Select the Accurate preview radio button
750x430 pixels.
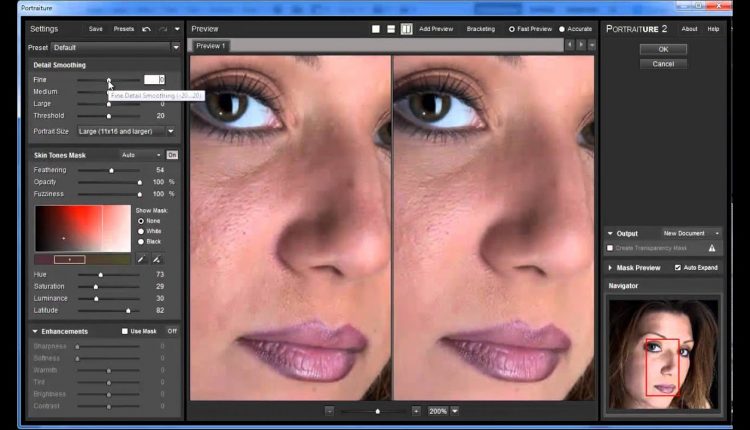pos(561,29)
